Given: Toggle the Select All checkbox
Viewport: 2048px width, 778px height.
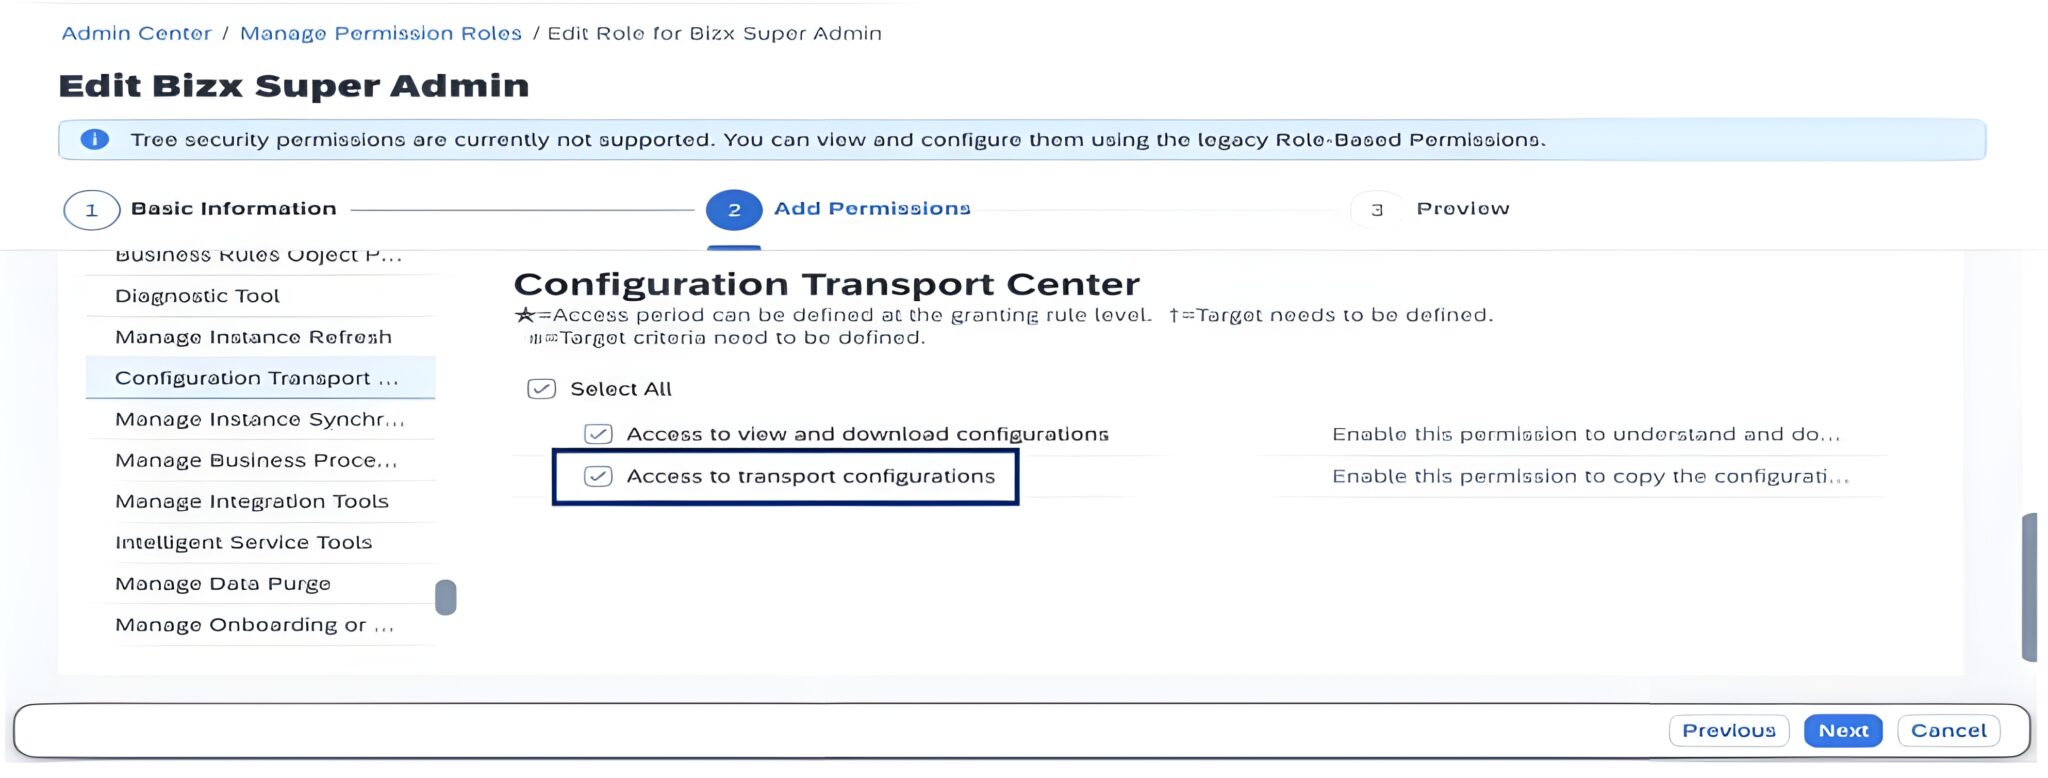Looking at the screenshot, I should point(541,388).
